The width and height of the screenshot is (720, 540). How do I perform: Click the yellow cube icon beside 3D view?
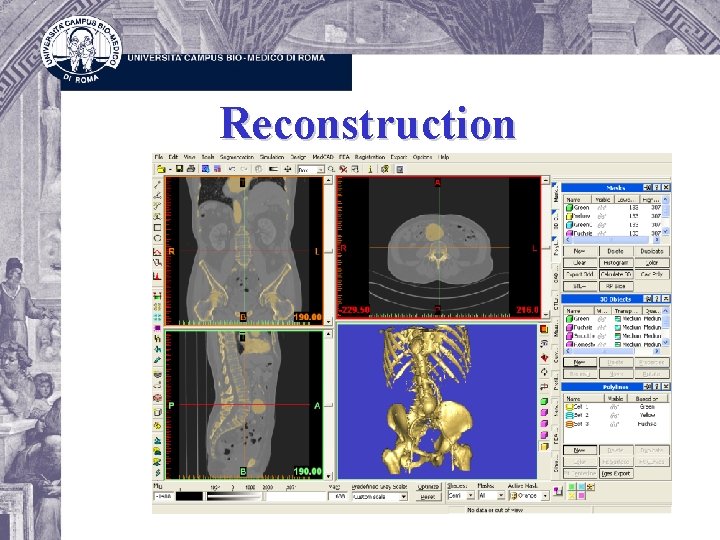tap(544, 446)
